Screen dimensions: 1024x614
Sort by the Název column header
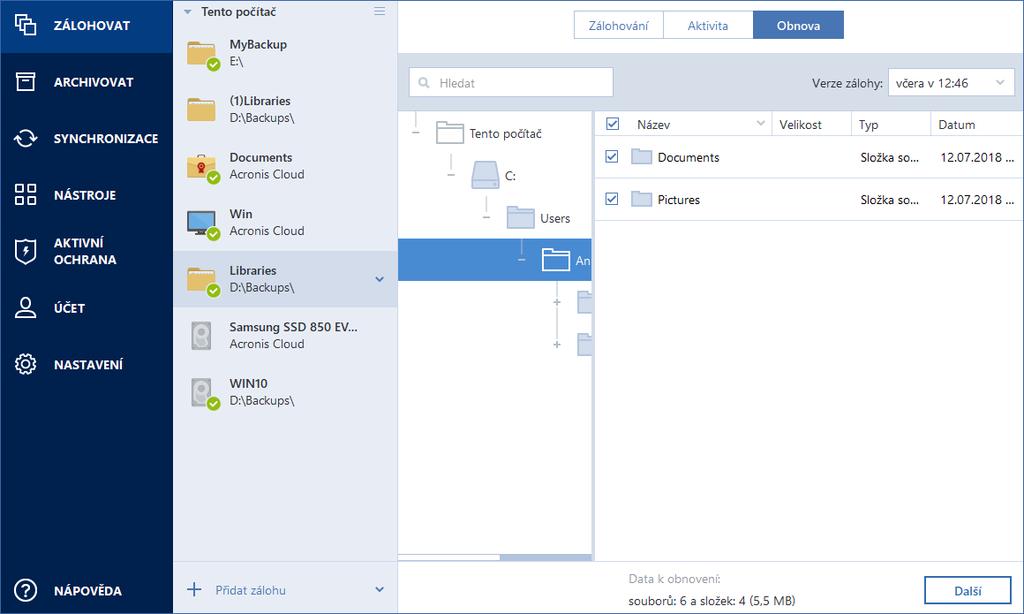653,125
